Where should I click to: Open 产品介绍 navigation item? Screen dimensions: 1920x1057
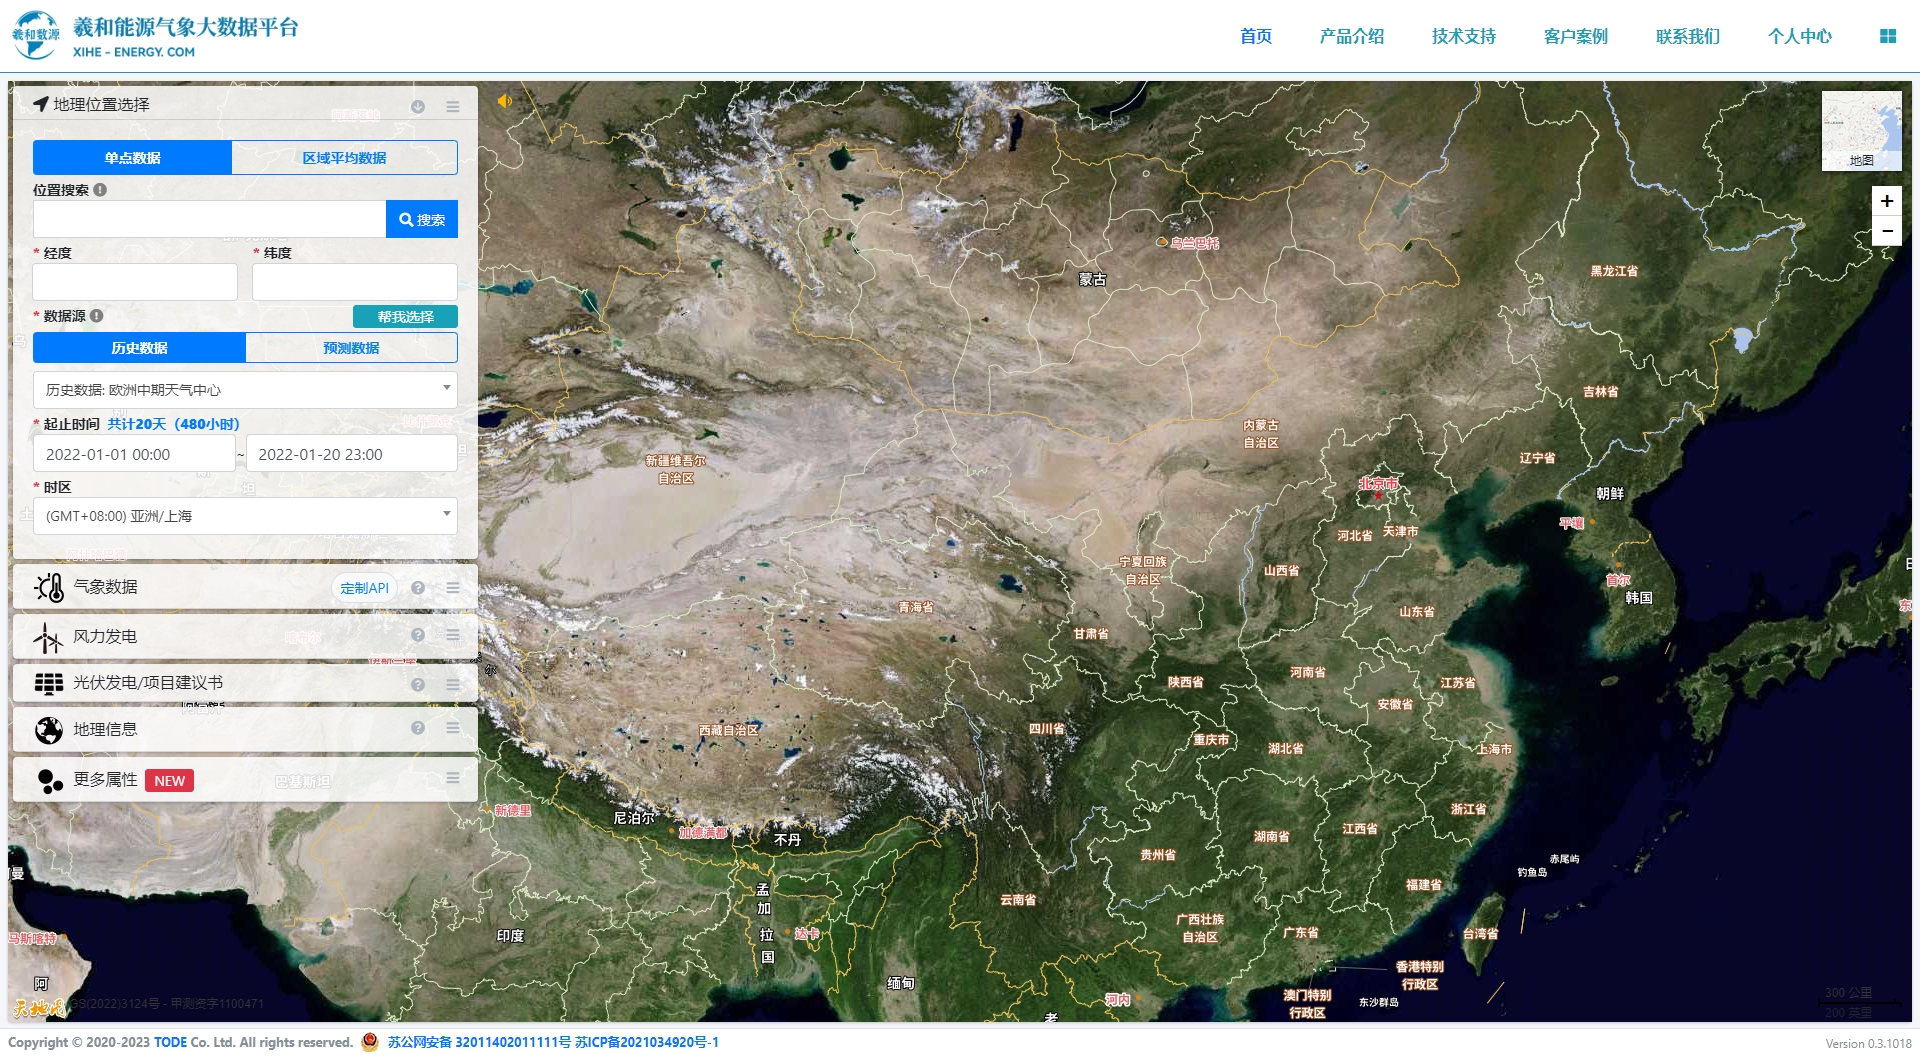point(1352,36)
